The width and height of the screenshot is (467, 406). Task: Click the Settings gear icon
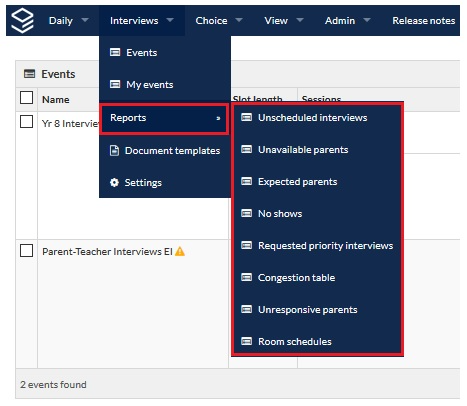click(x=114, y=182)
